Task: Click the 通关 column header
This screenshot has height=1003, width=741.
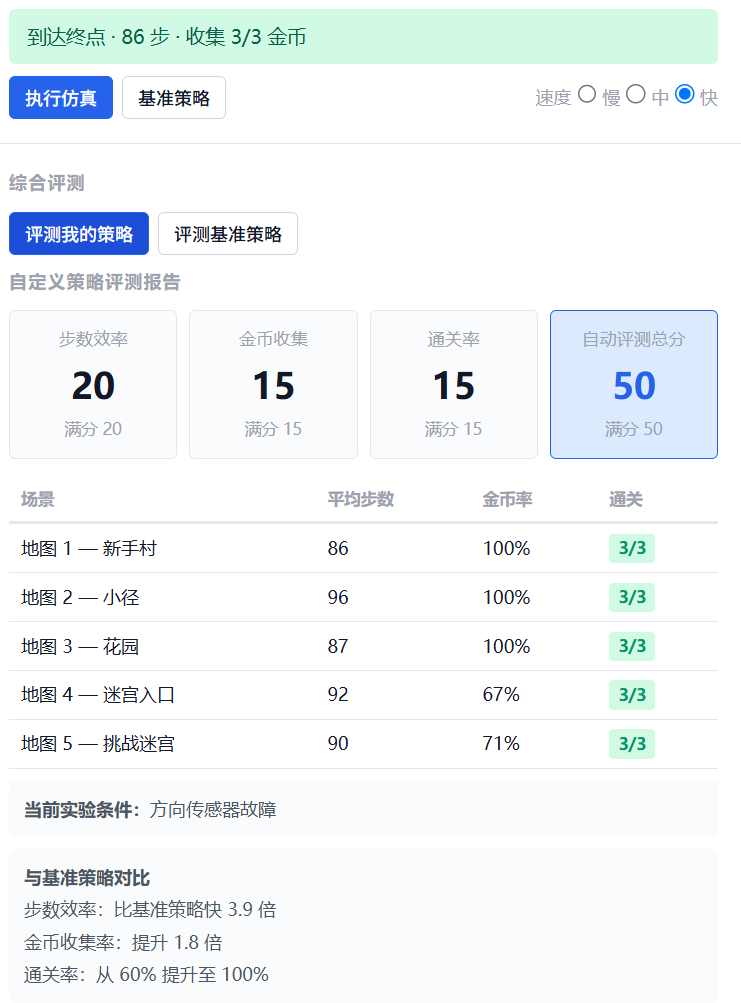Action: click(x=626, y=499)
